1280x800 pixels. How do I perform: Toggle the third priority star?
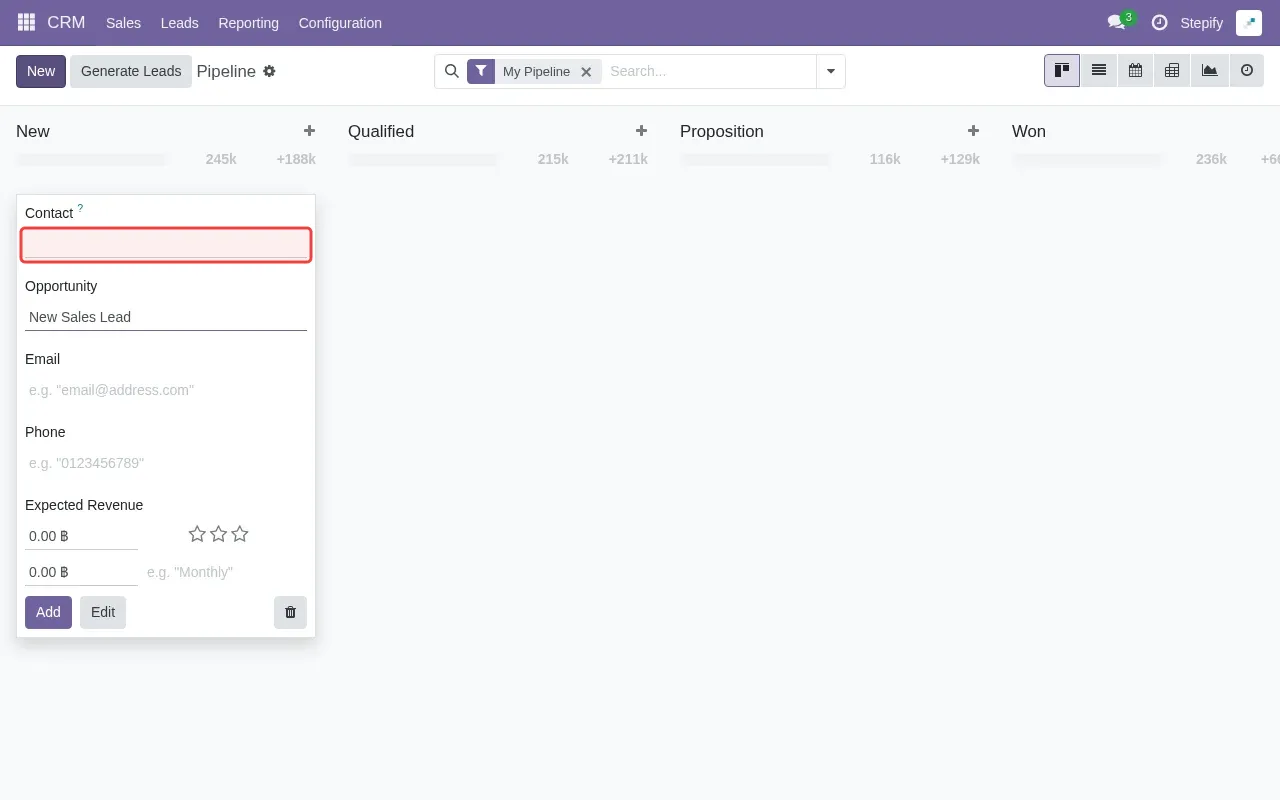(x=239, y=534)
